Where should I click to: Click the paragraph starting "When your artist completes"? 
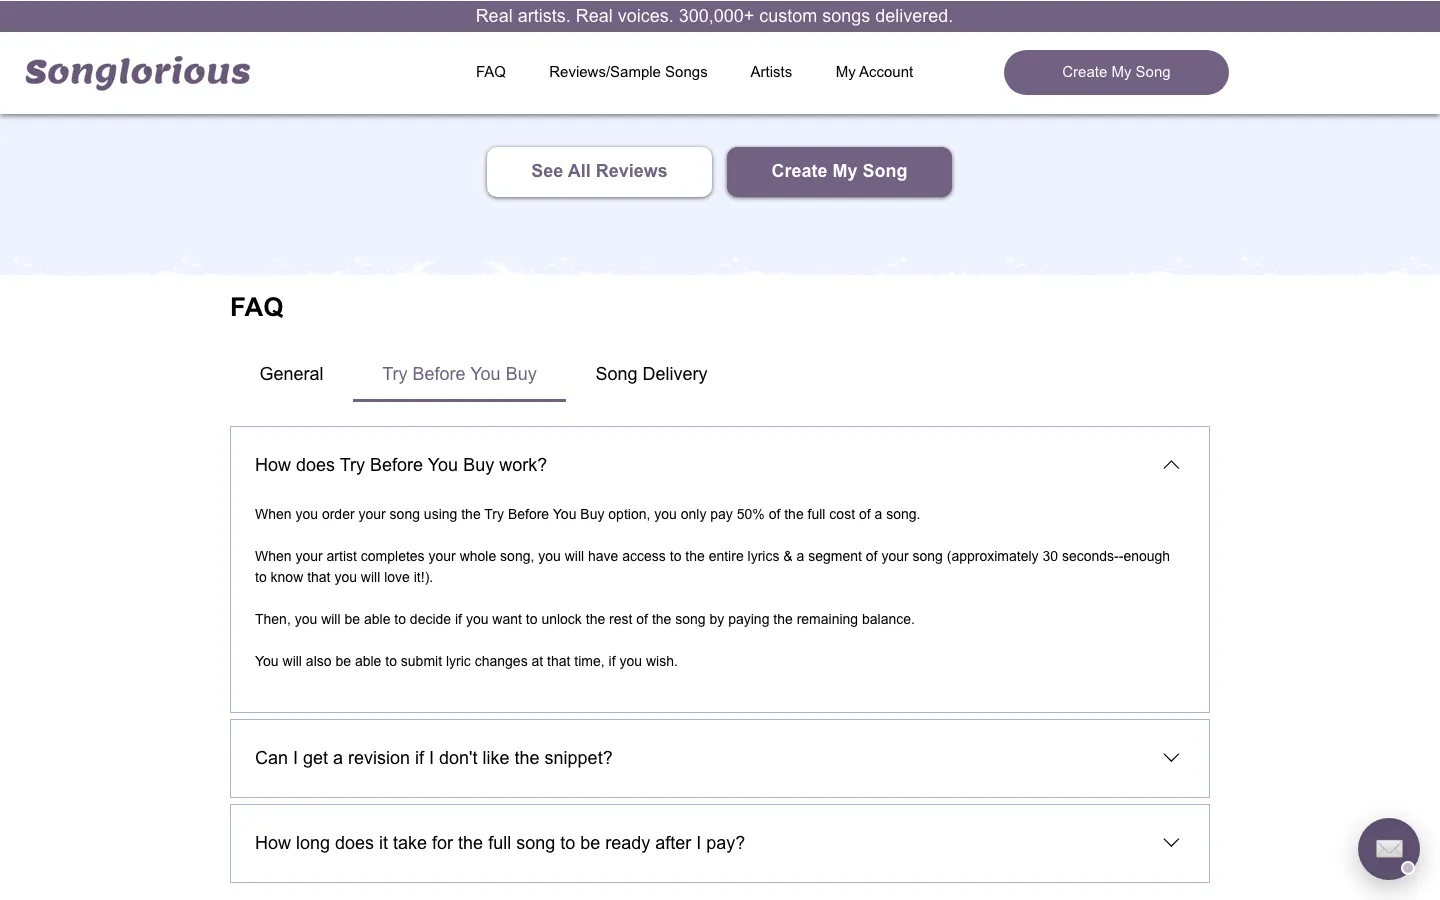[x=712, y=567]
